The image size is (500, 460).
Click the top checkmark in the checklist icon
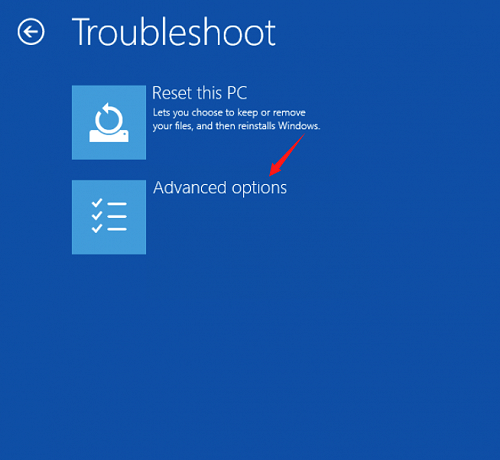(x=97, y=202)
